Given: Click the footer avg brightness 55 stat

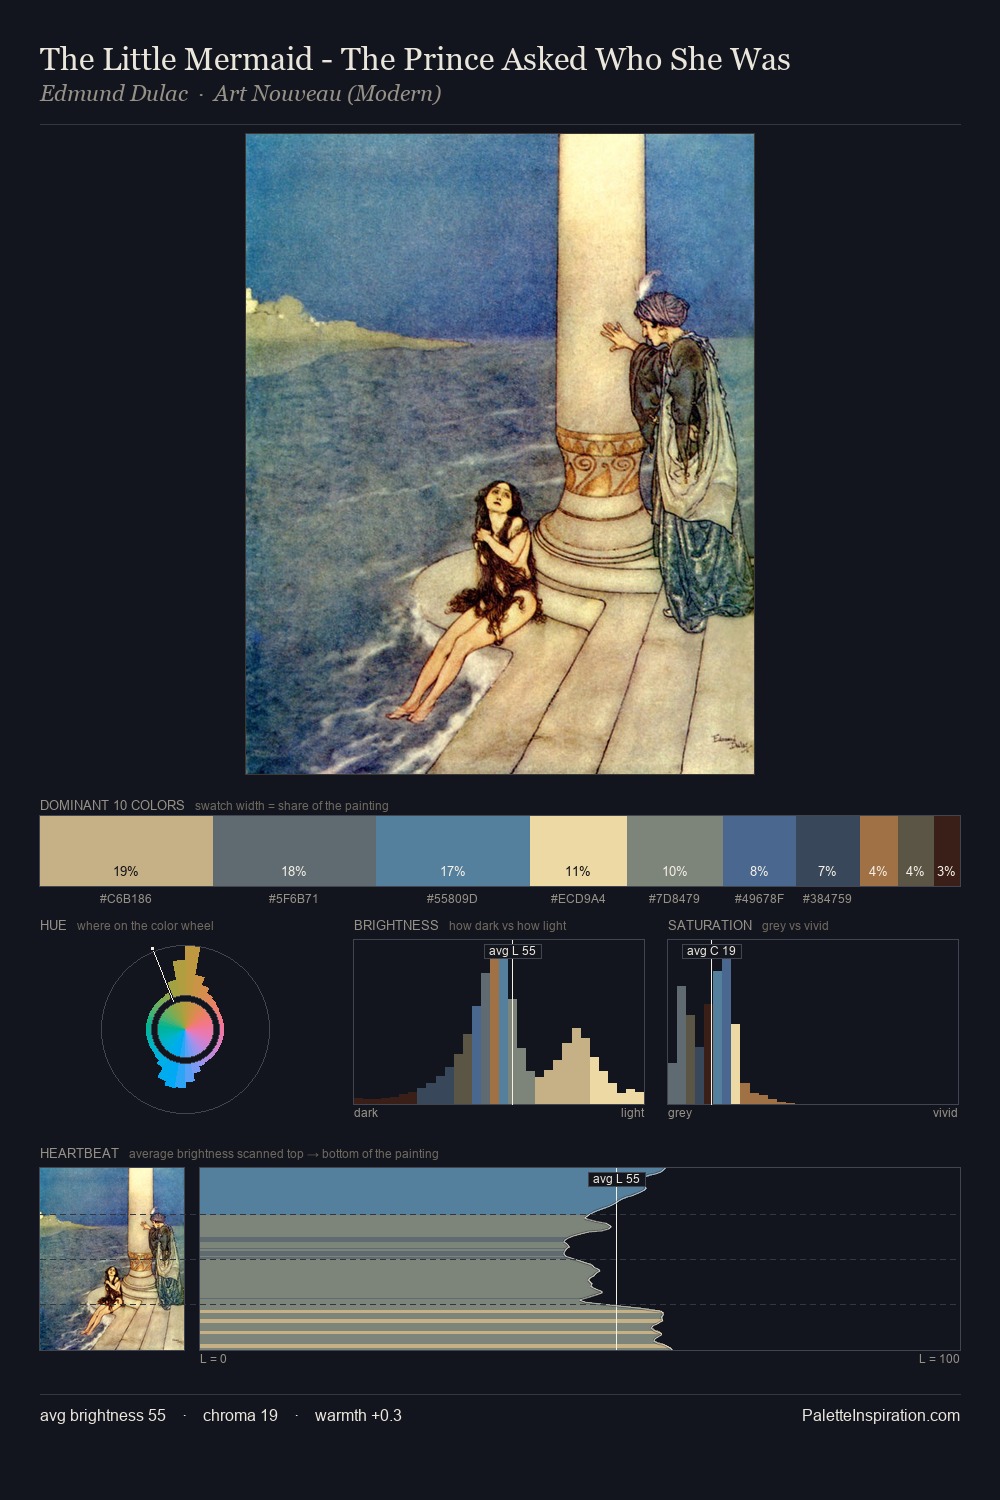Looking at the screenshot, I should click(x=103, y=1415).
